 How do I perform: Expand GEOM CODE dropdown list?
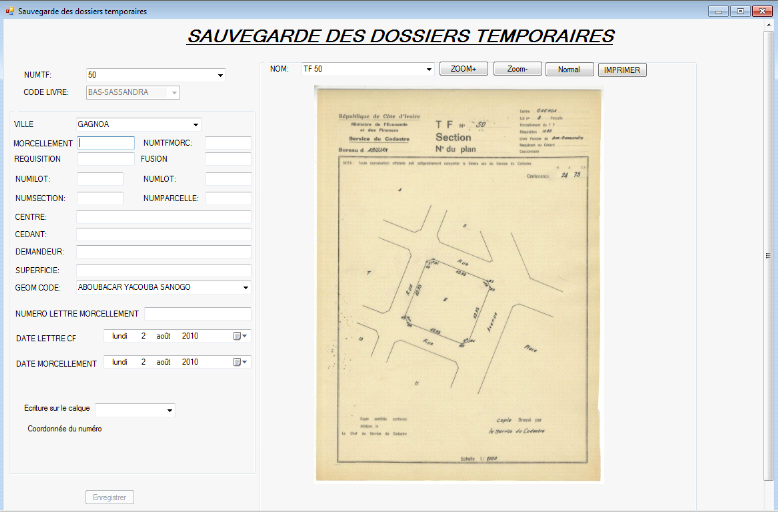(x=245, y=287)
